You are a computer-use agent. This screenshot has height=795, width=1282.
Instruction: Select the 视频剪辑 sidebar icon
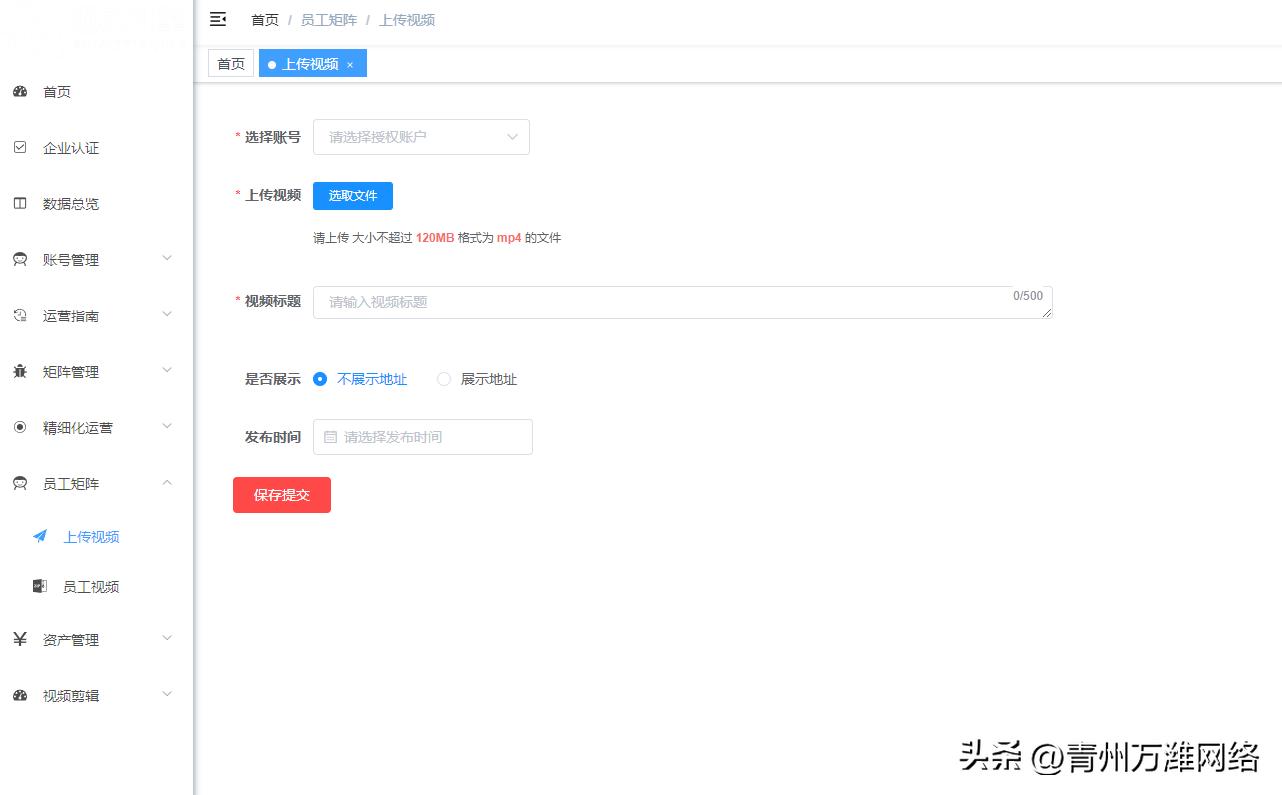click(x=21, y=694)
